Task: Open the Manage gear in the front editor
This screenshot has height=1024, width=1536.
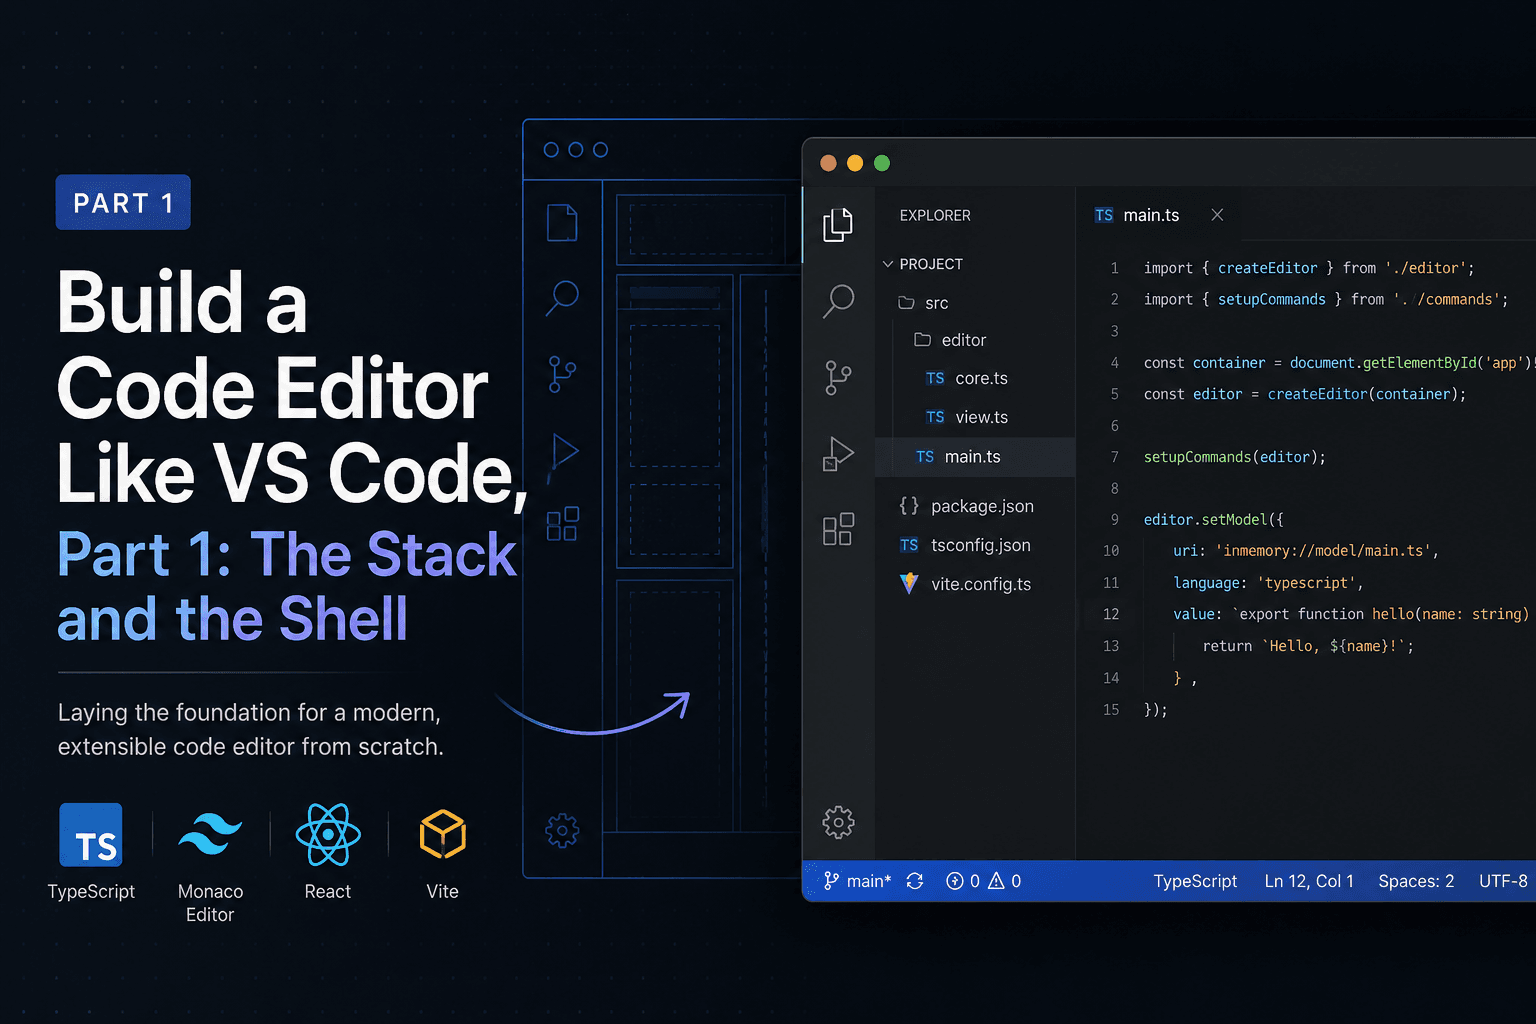Action: point(838,822)
